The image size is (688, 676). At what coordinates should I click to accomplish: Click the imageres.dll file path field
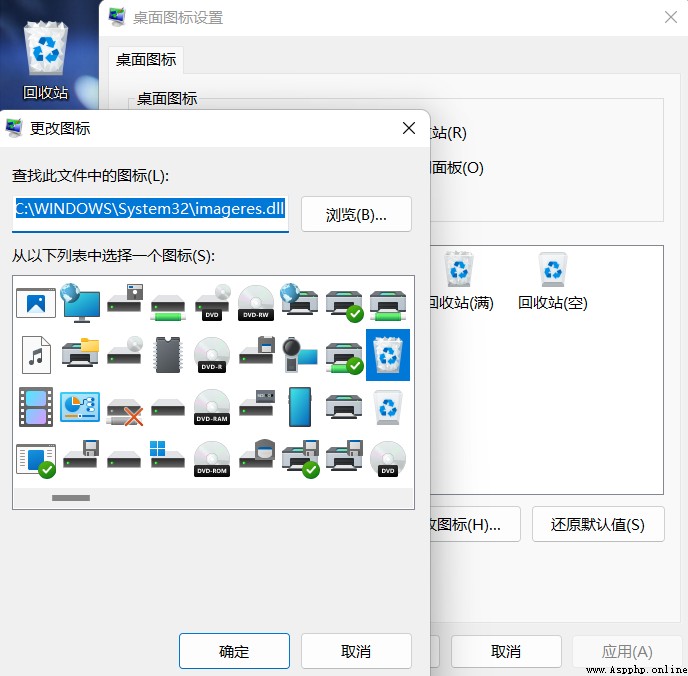pos(150,213)
